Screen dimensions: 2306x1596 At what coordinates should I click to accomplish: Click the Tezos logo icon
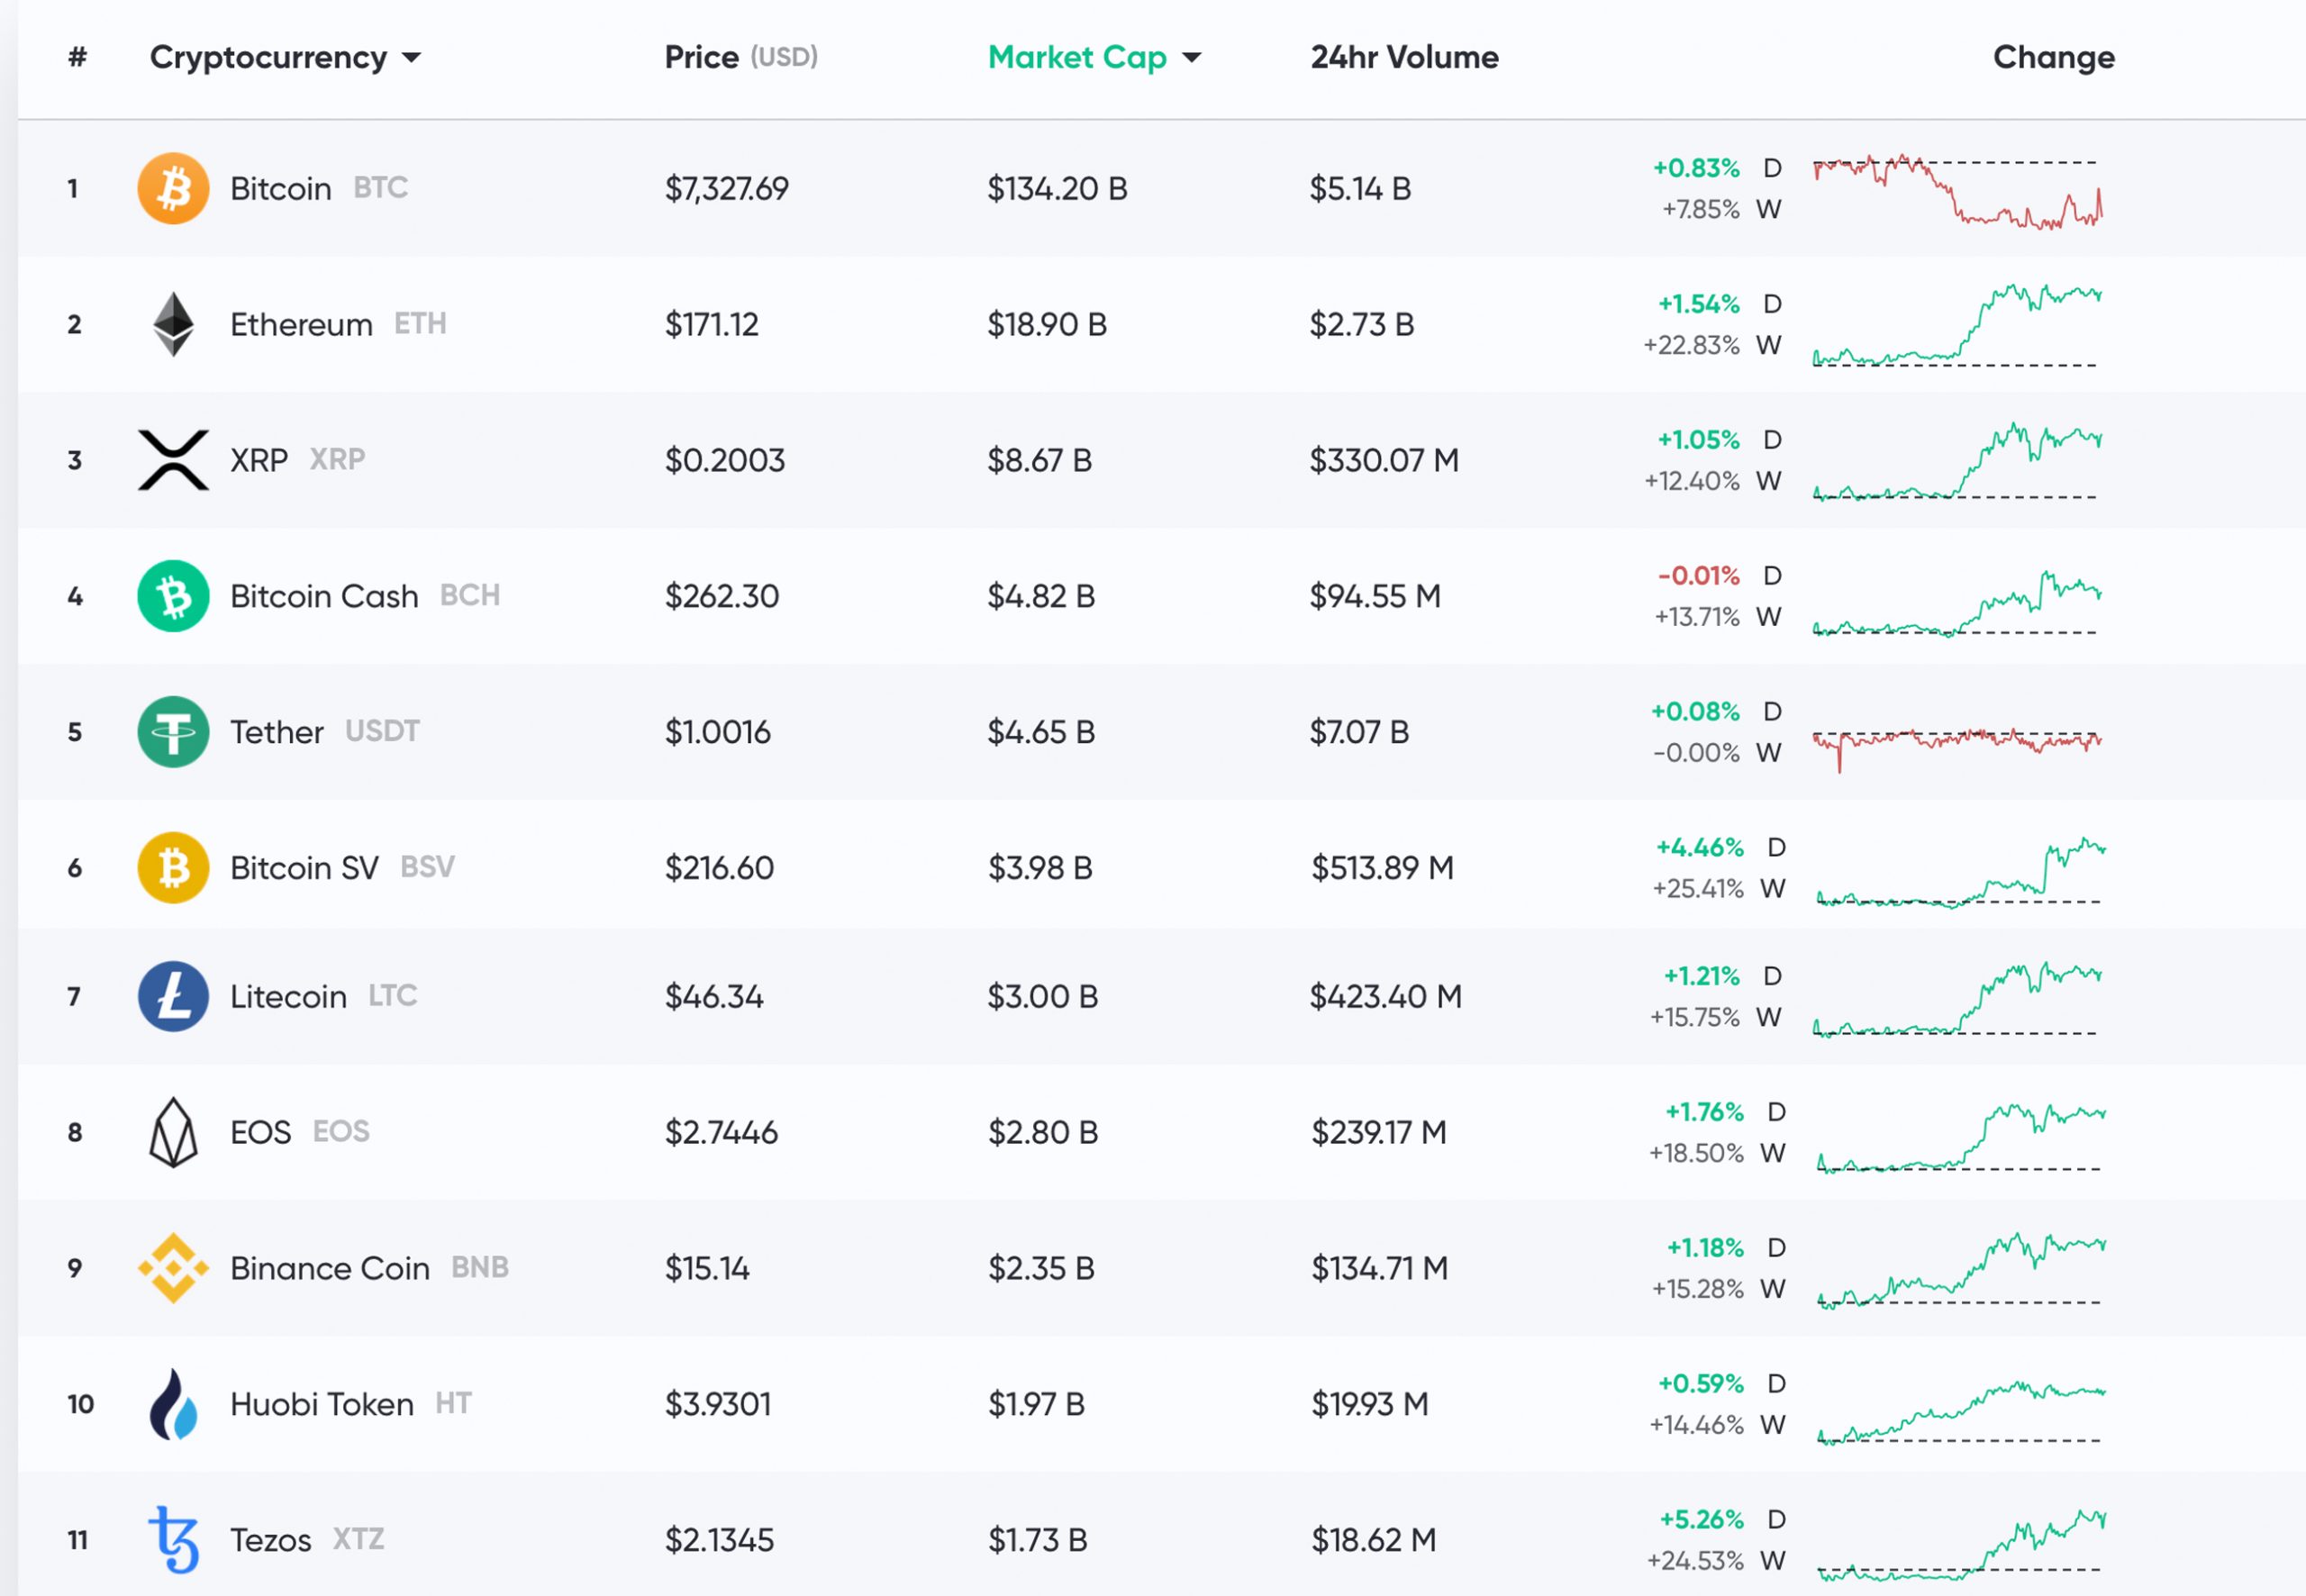(173, 1540)
